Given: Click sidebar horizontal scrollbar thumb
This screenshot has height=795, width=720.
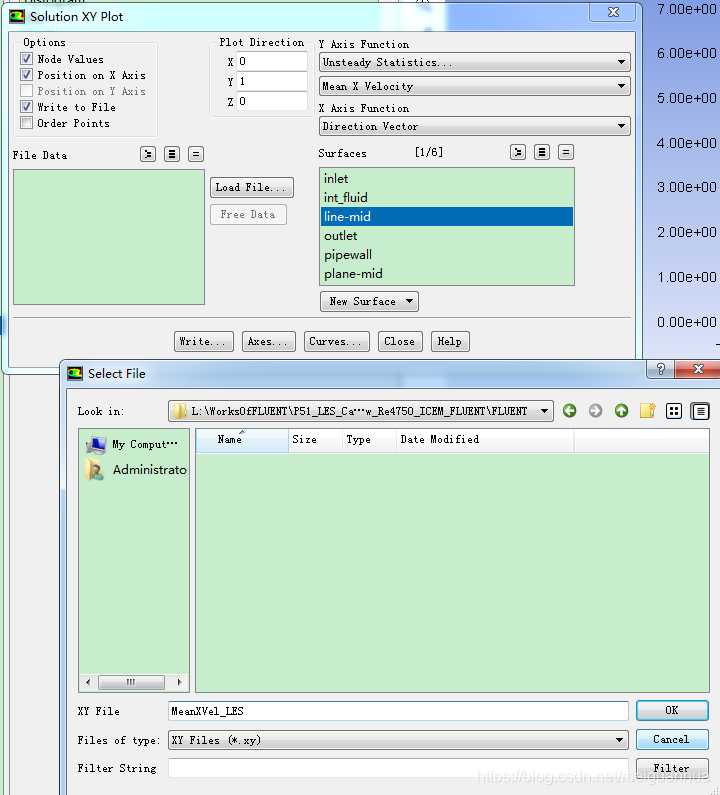Looking at the screenshot, I should 131,682.
